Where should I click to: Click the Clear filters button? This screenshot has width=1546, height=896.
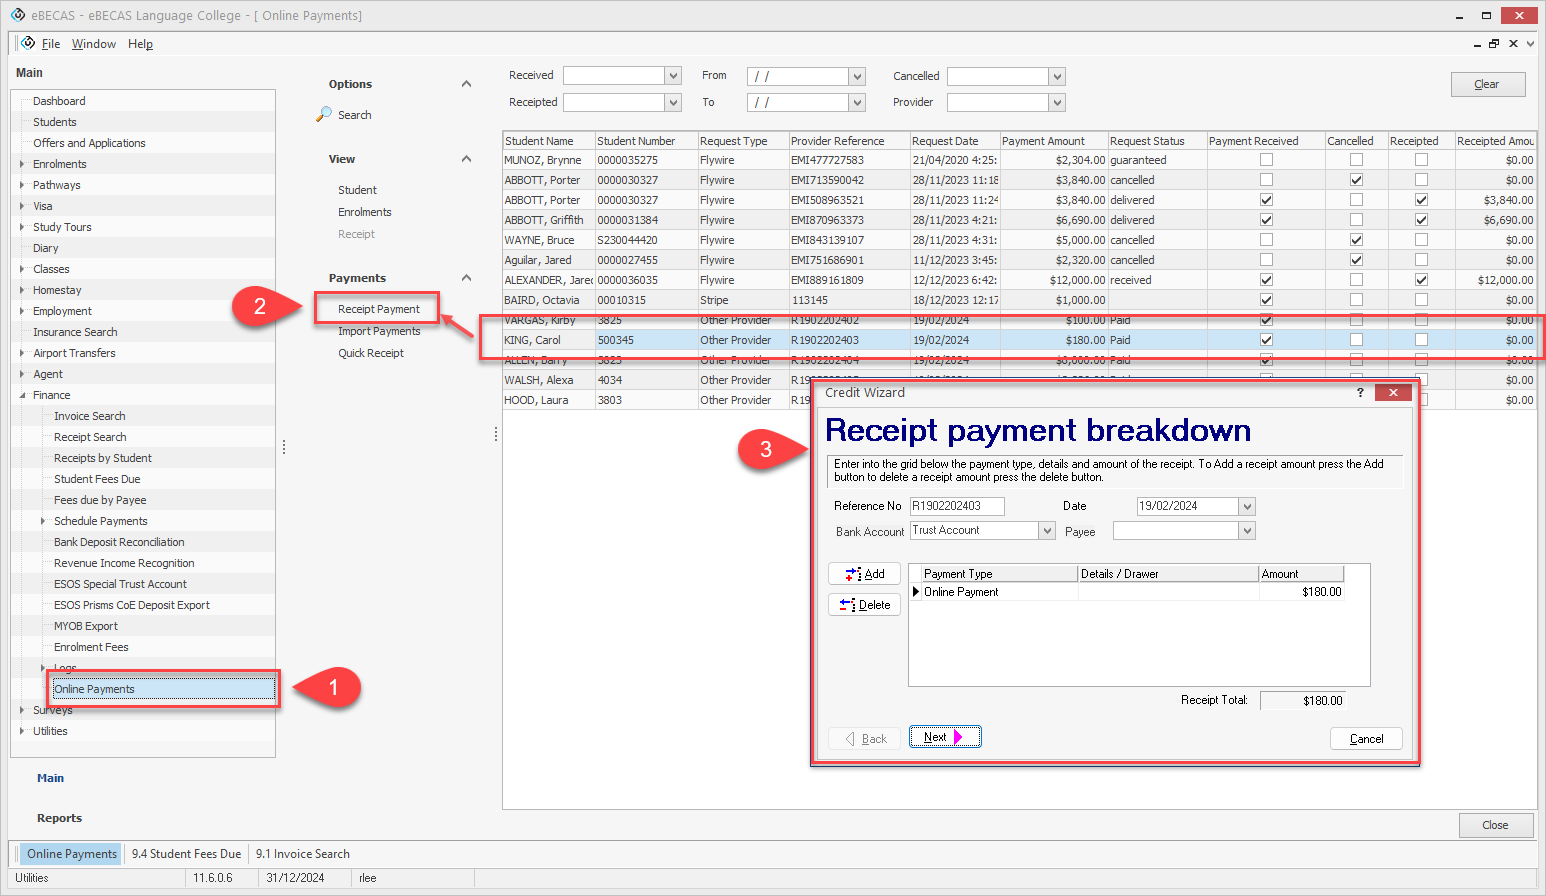click(x=1487, y=84)
